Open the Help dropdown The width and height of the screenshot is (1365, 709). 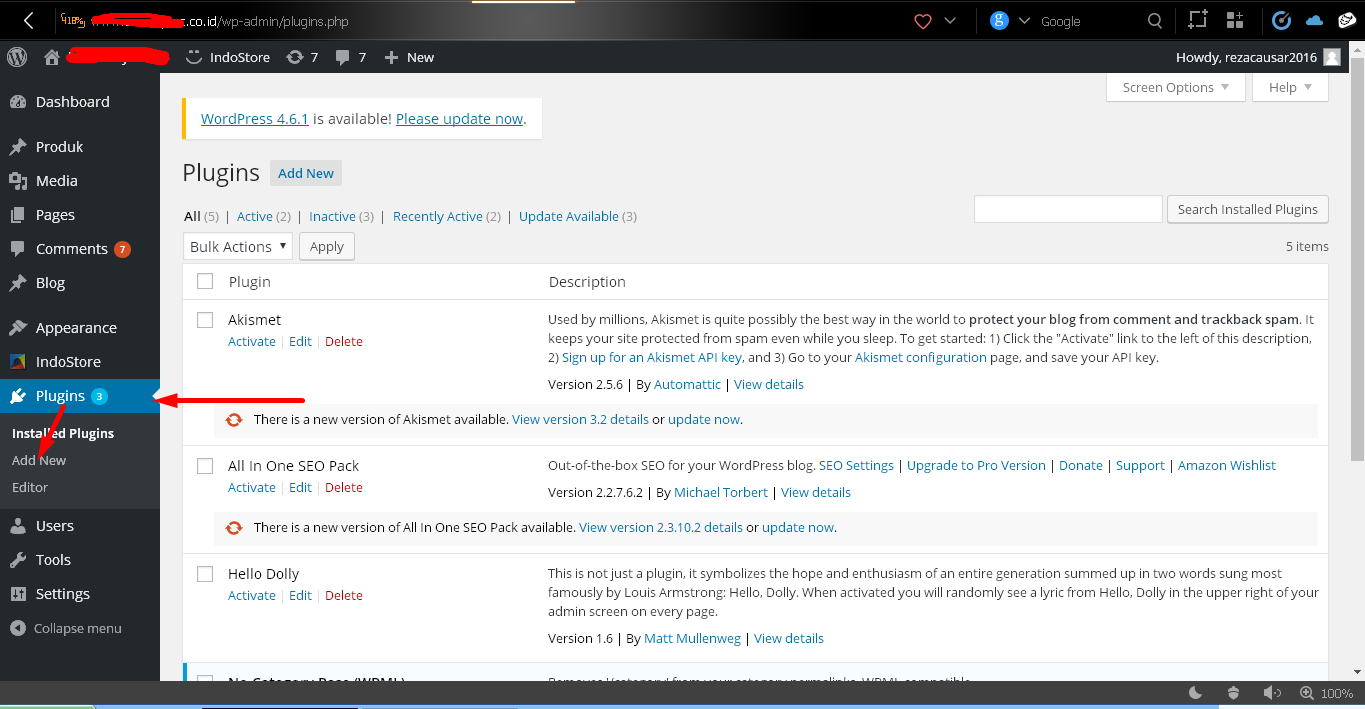click(x=1289, y=87)
